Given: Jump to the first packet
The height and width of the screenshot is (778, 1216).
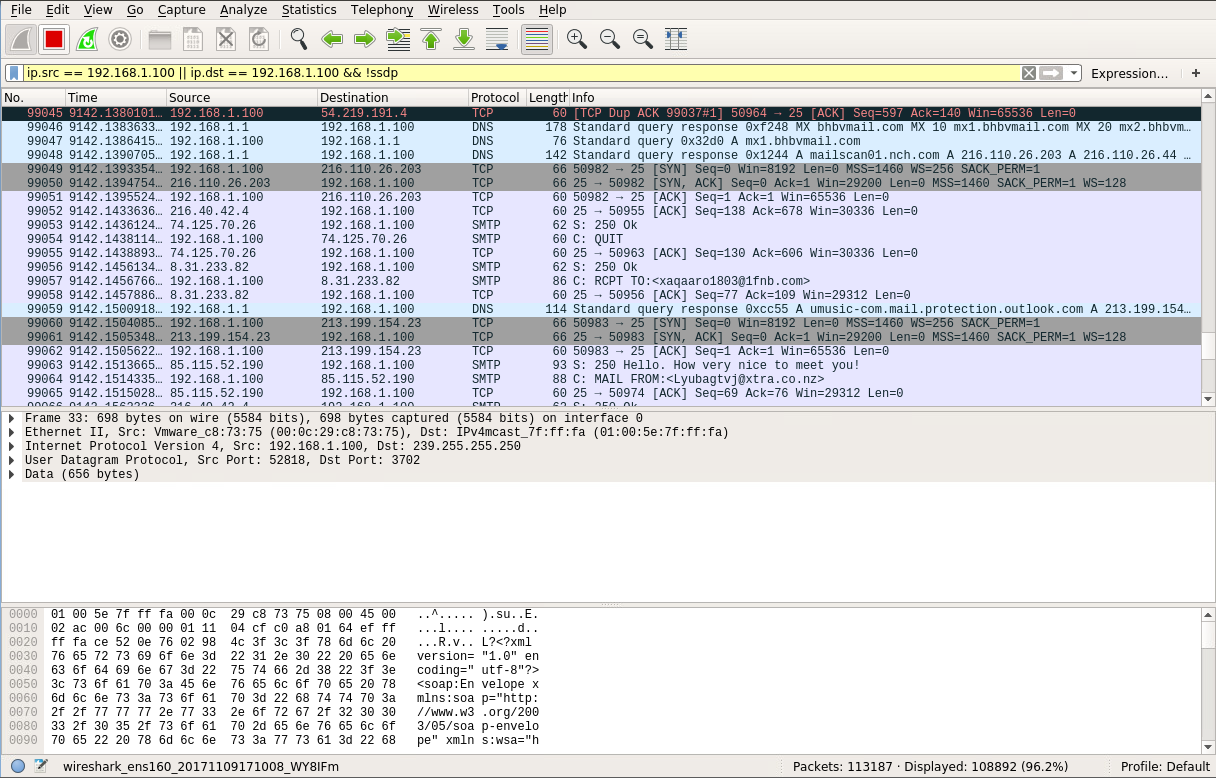Looking at the screenshot, I should (x=431, y=39).
